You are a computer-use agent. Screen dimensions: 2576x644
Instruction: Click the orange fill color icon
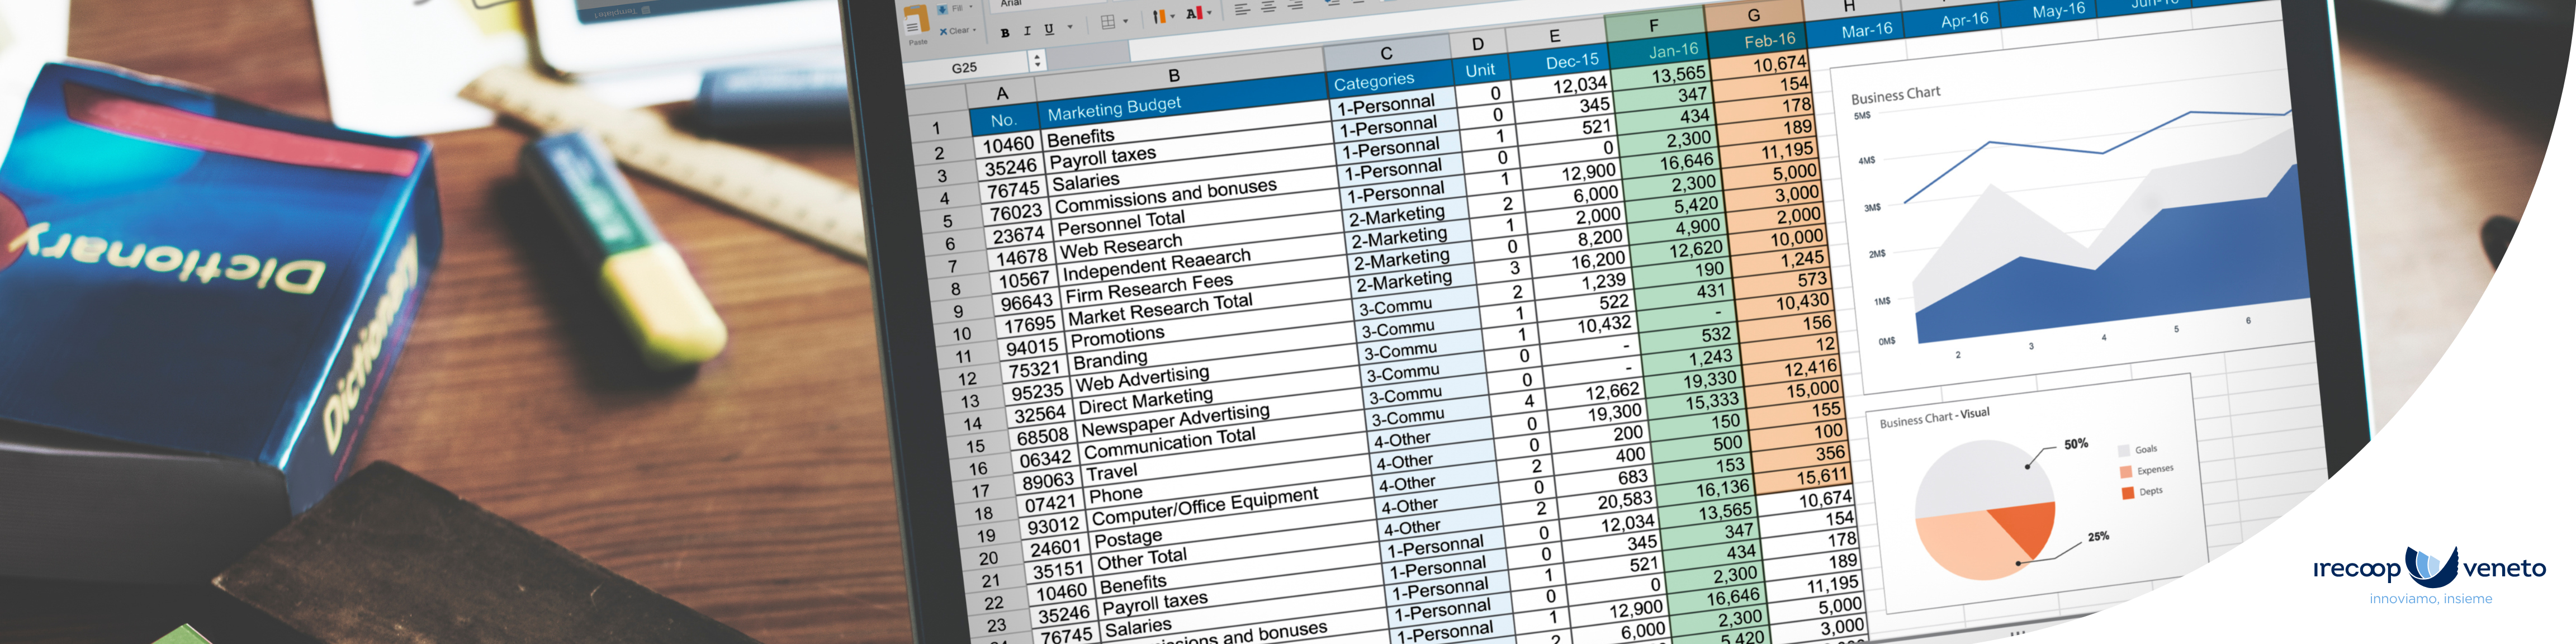1159,16
